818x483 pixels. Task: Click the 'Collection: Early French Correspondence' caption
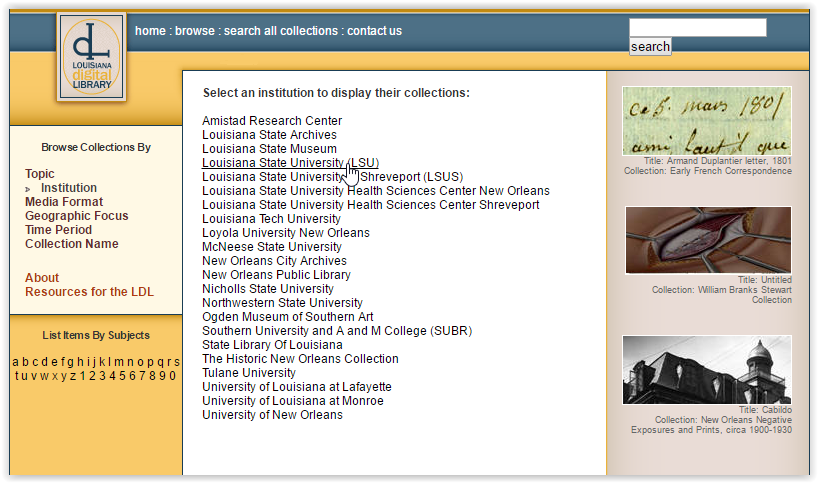[x=708, y=171]
